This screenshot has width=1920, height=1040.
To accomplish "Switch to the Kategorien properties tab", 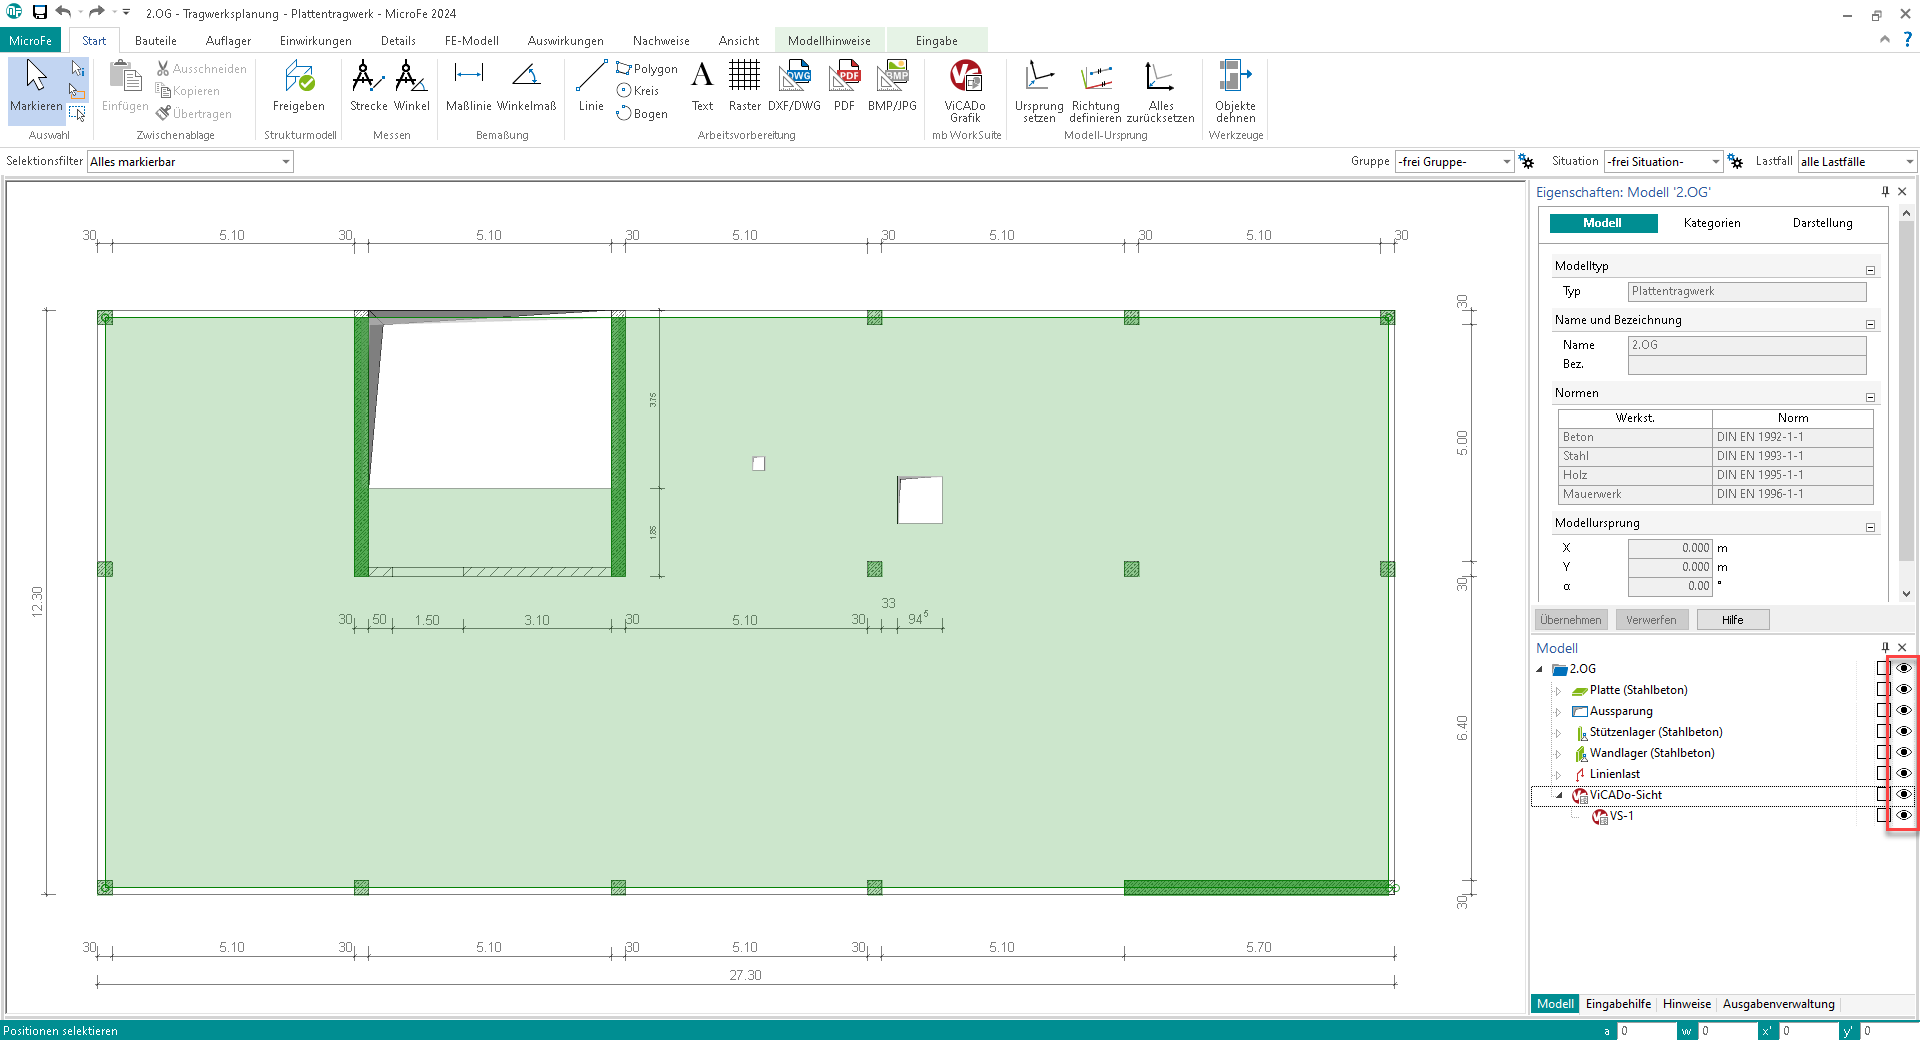I will pyautogui.click(x=1711, y=223).
